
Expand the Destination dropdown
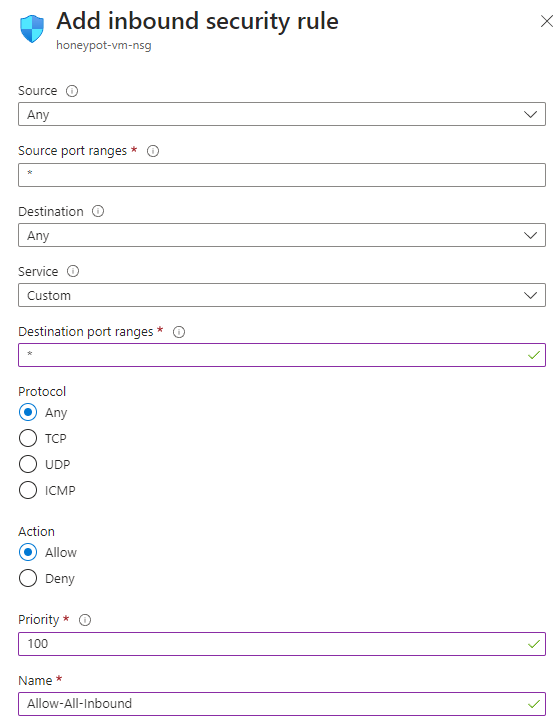282,235
